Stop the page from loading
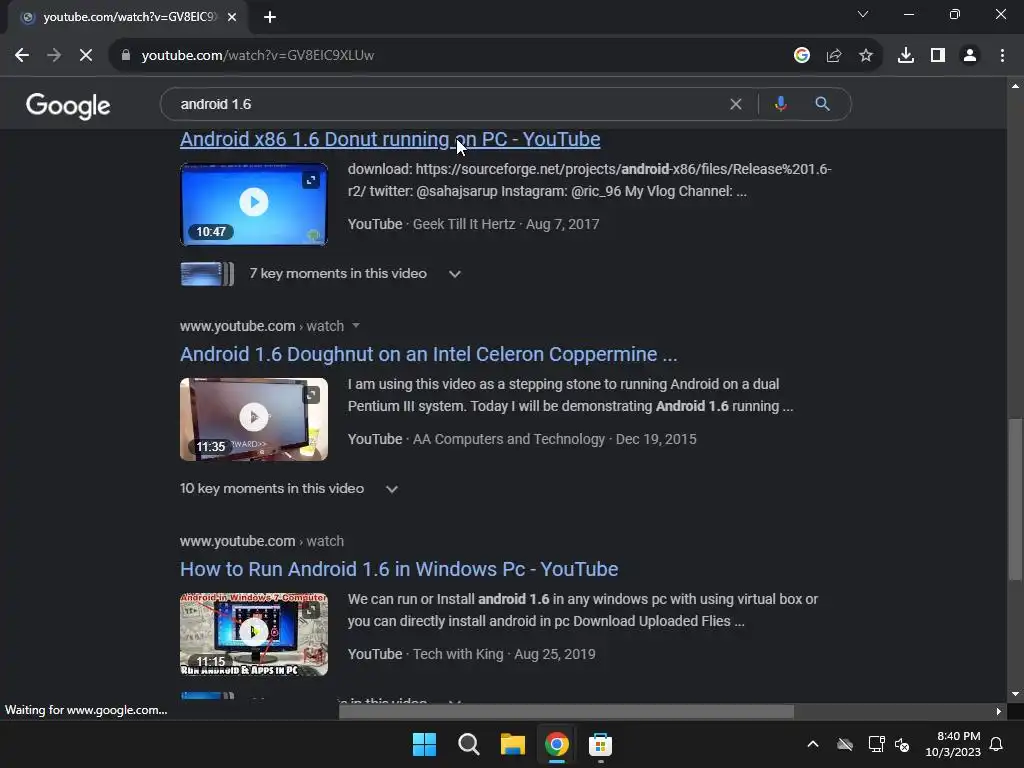 (x=86, y=56)
